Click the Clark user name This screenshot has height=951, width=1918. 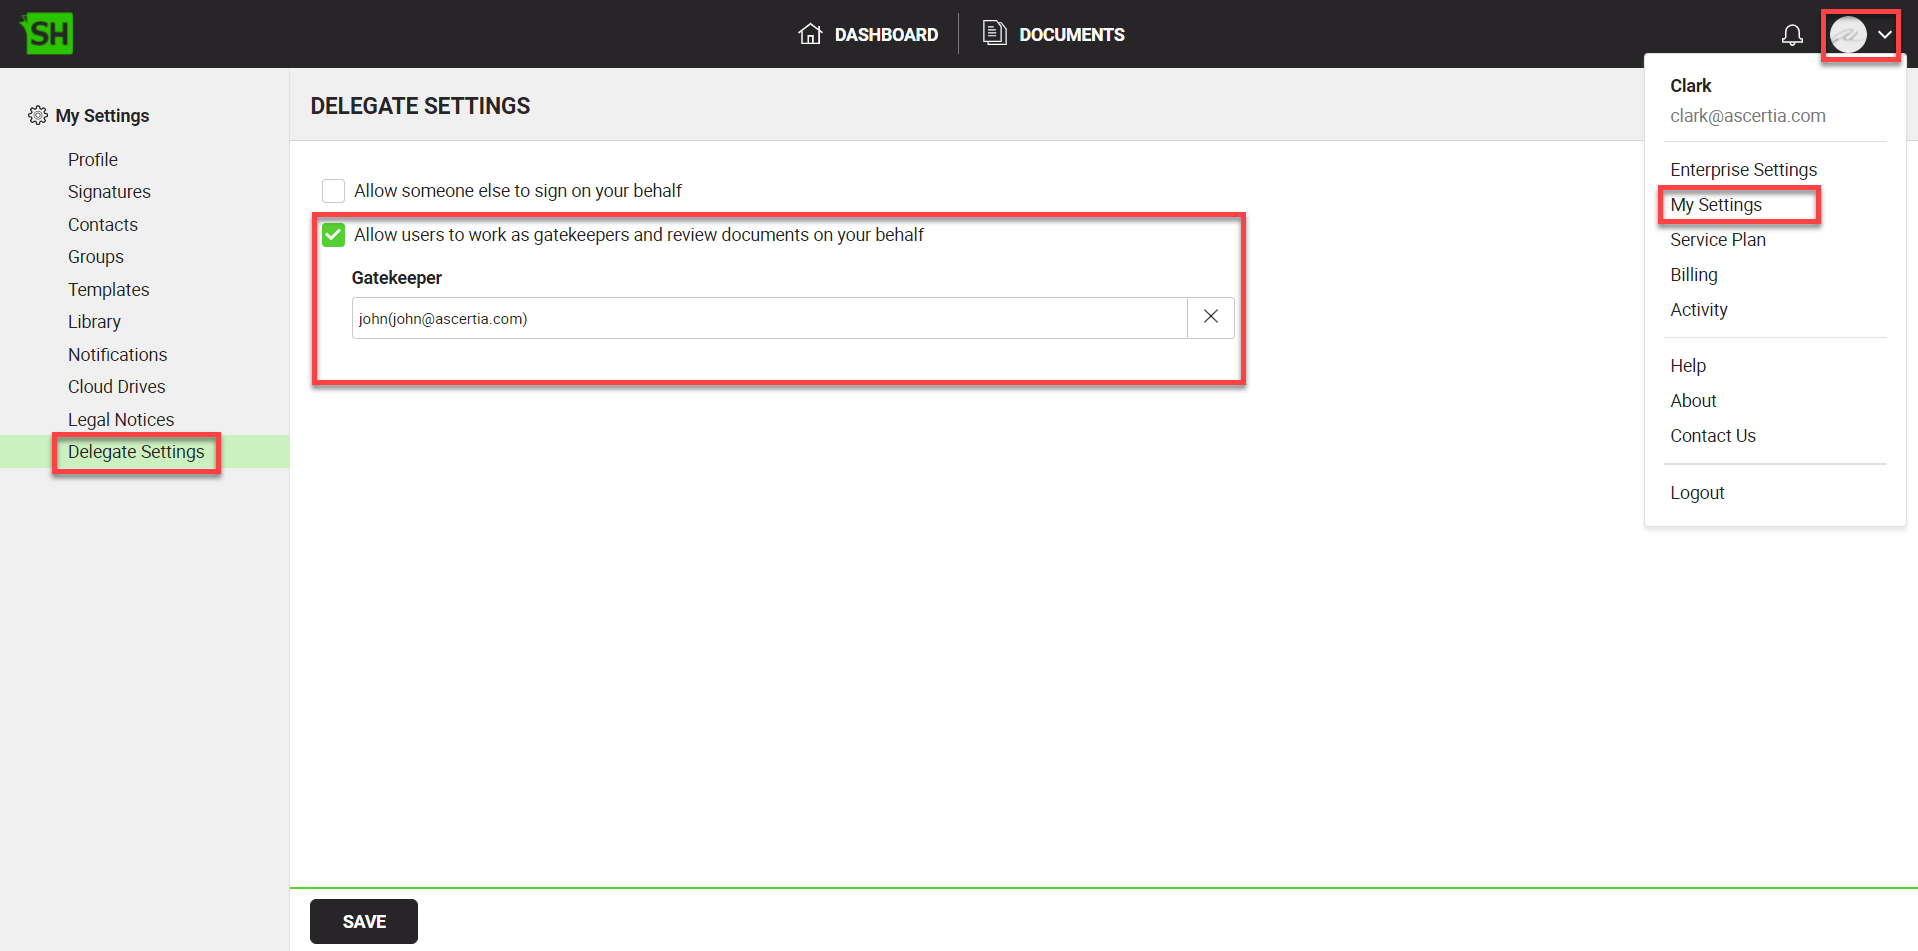click(x=1691, y=86)
